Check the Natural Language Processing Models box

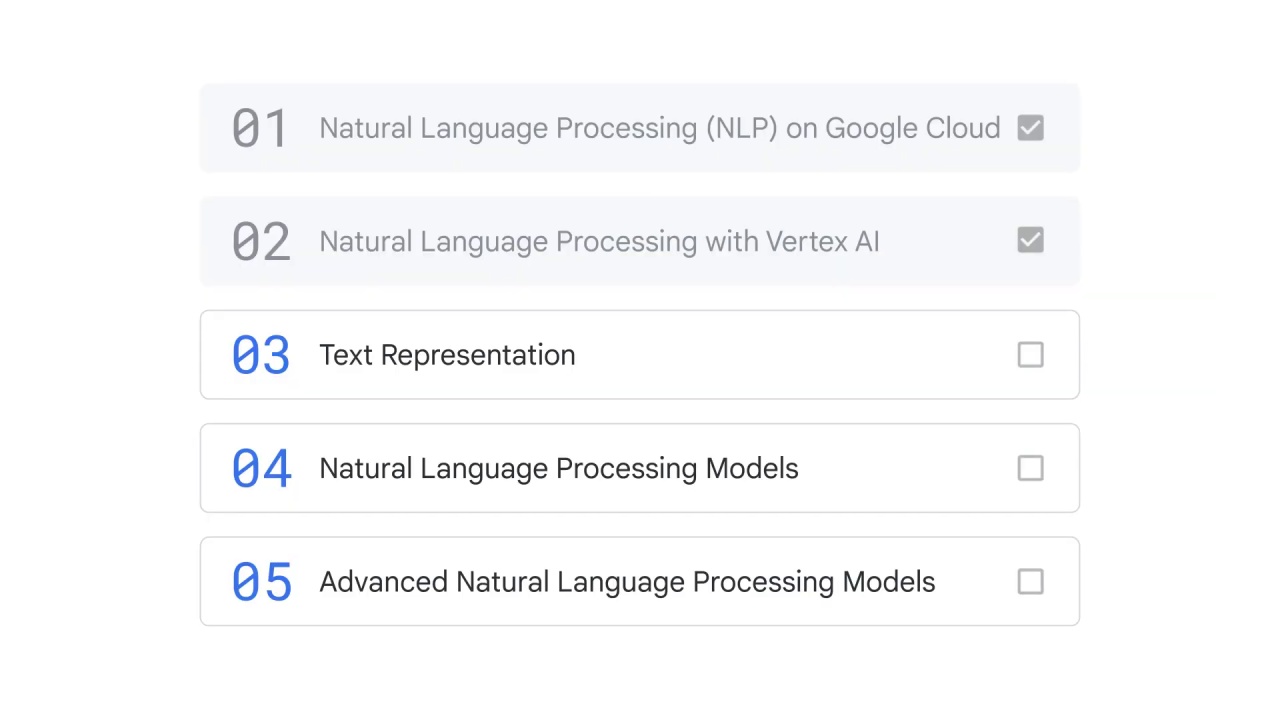pos(1030,468)
